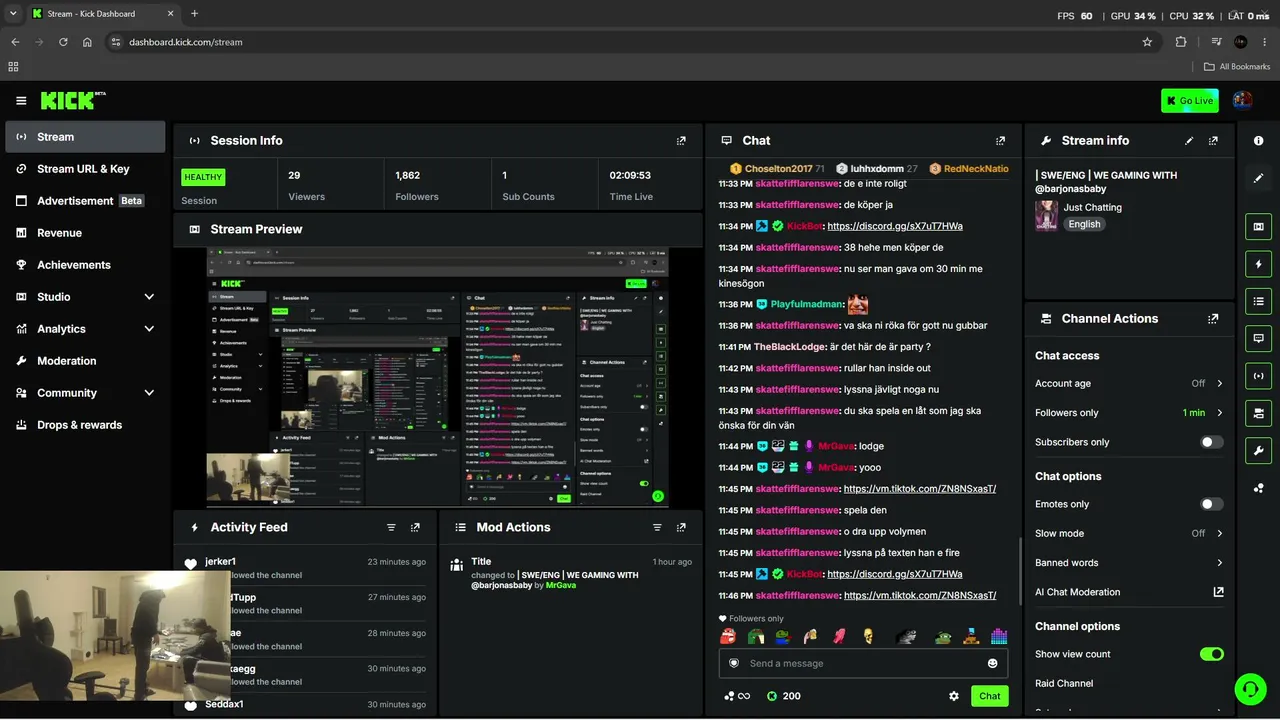
Task: Open chat settings gear icon
Action: [x=954, y=696]
